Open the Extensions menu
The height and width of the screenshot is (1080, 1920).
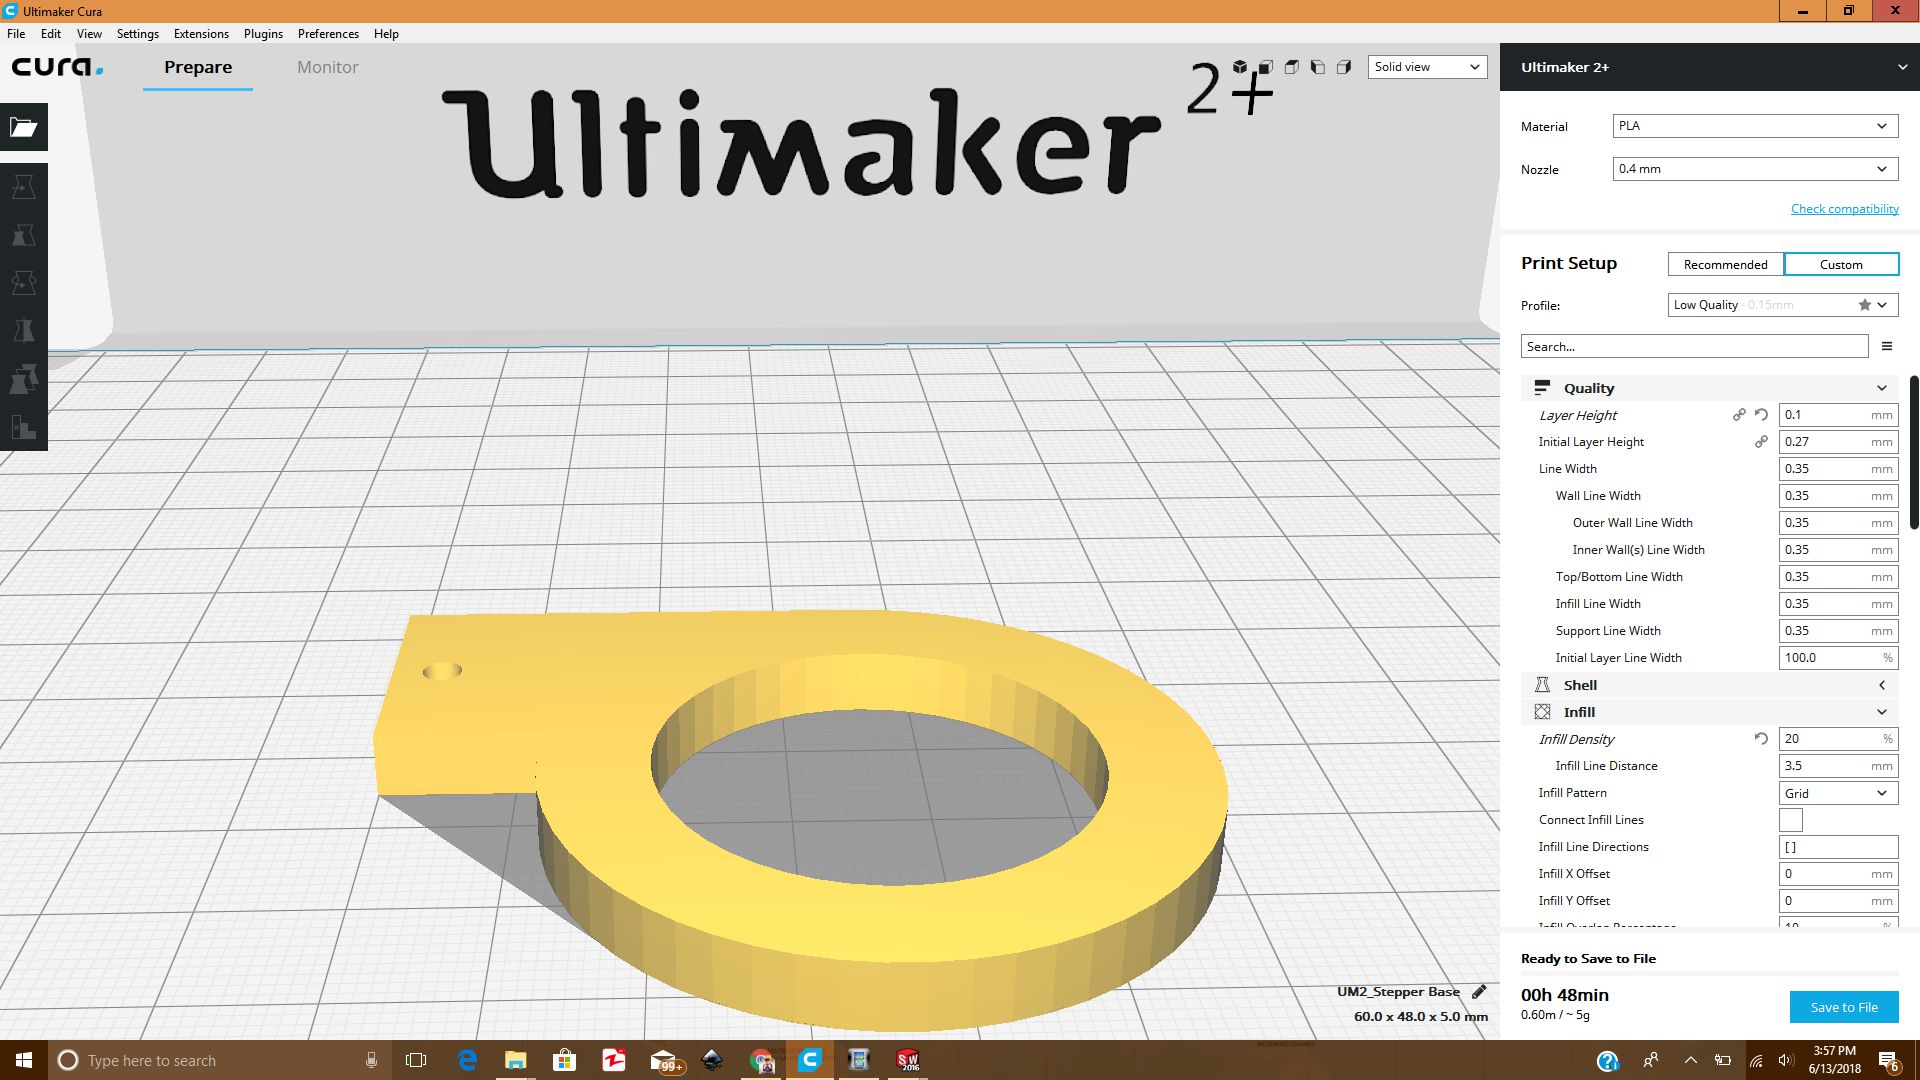(201, 33)
